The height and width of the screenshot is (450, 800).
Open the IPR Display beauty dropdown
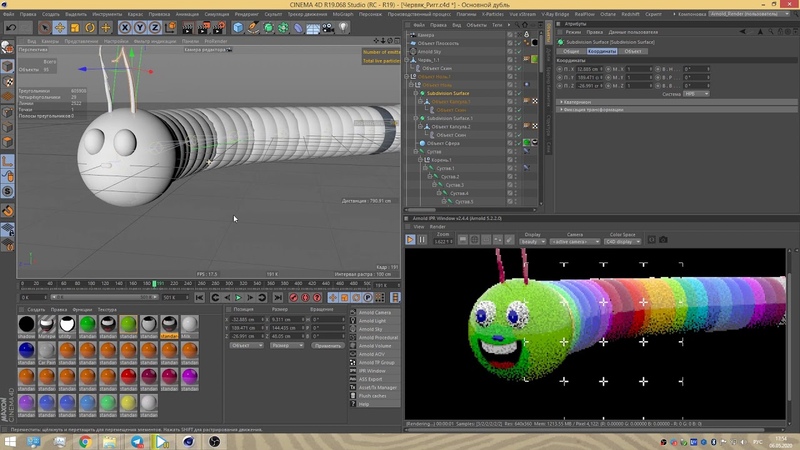[533, 241]
